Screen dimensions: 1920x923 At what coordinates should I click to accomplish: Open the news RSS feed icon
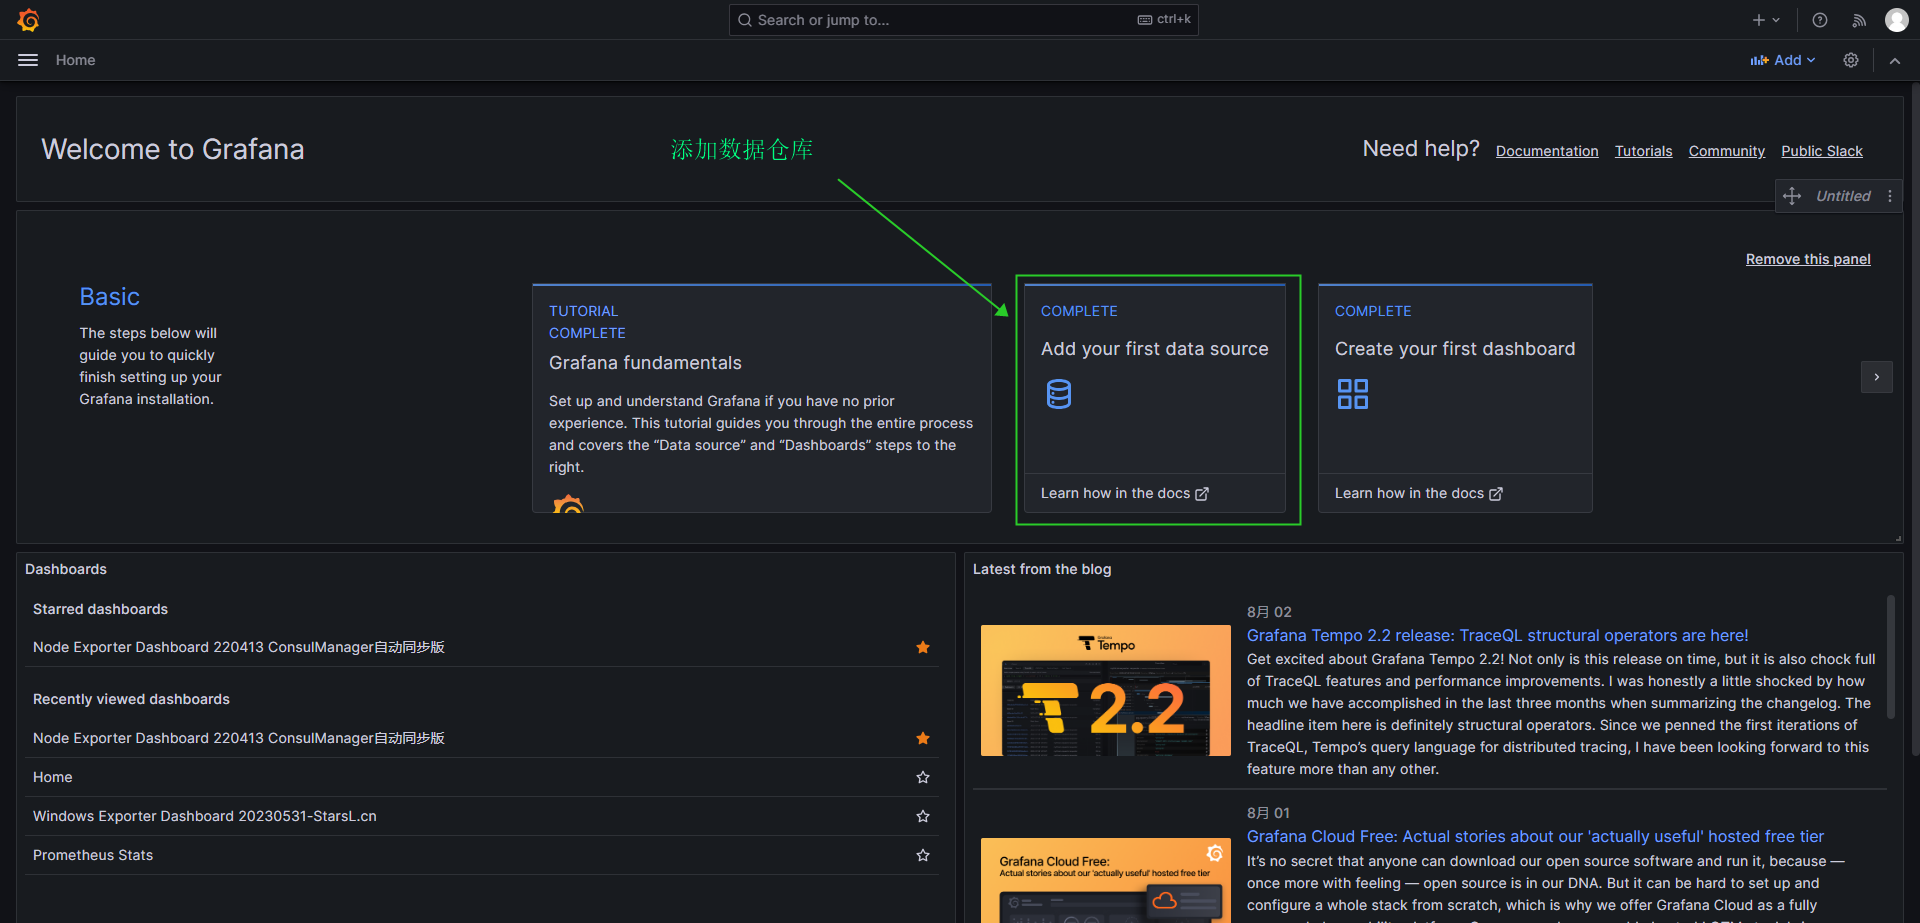tap(1859, 20)
